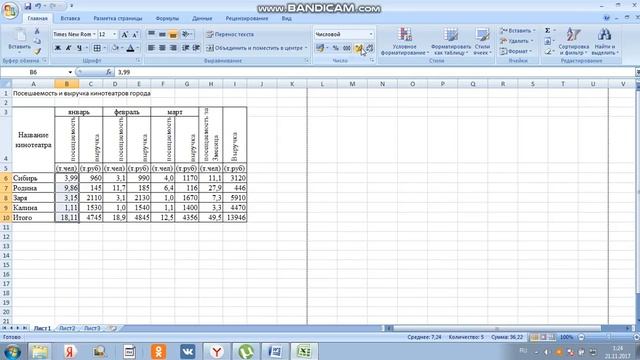Click Удалить cells button
The image size is (640, 360).
point(516,41)
